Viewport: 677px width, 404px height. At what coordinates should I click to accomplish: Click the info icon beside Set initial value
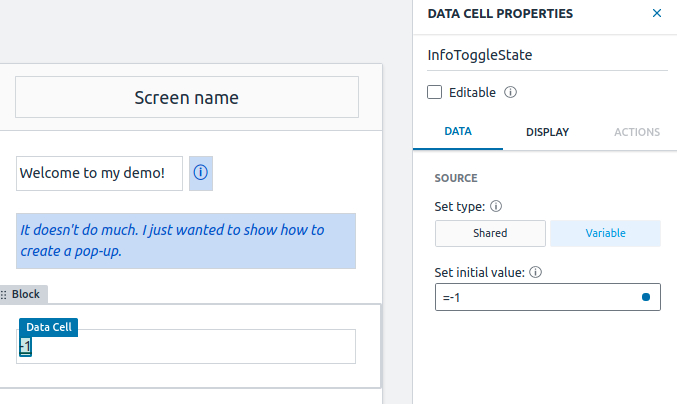pyautogui.click(x=535, y=272)
